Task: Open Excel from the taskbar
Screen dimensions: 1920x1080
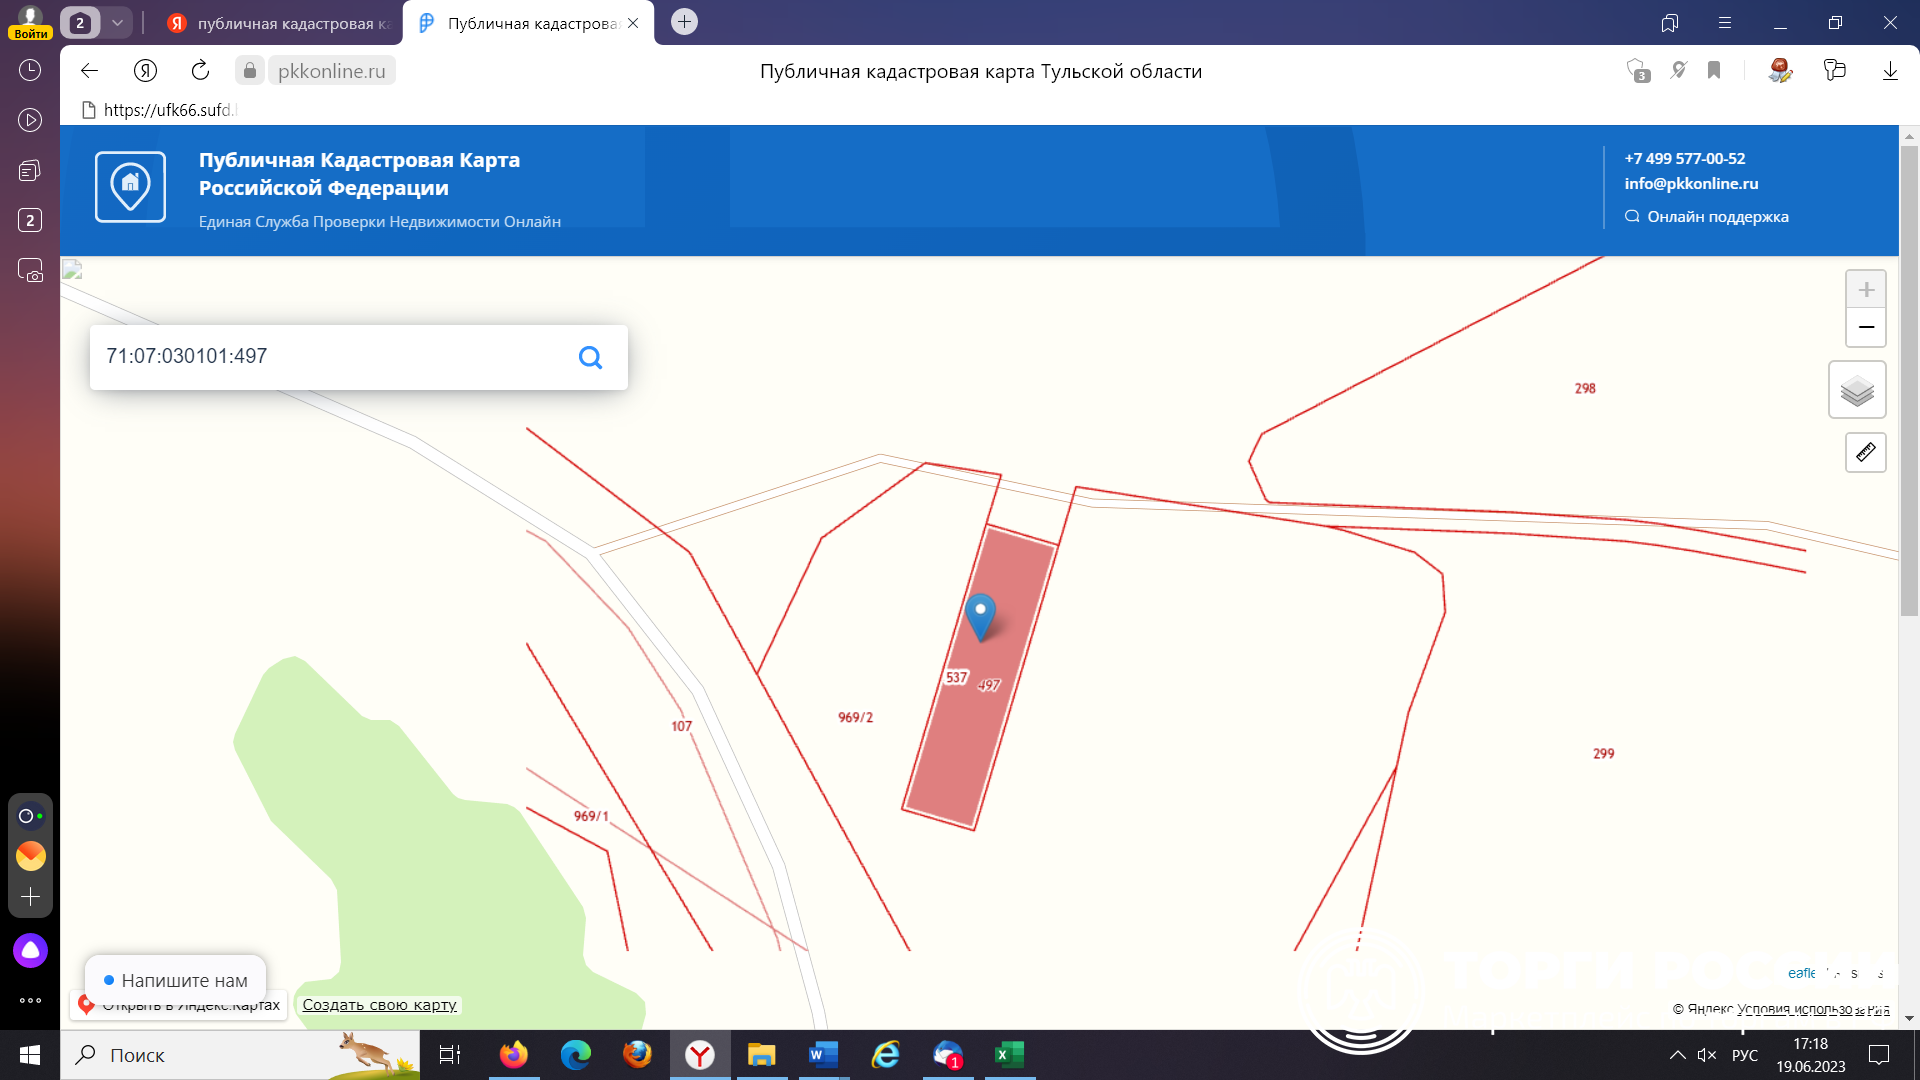Action: pos(1009,1055)
